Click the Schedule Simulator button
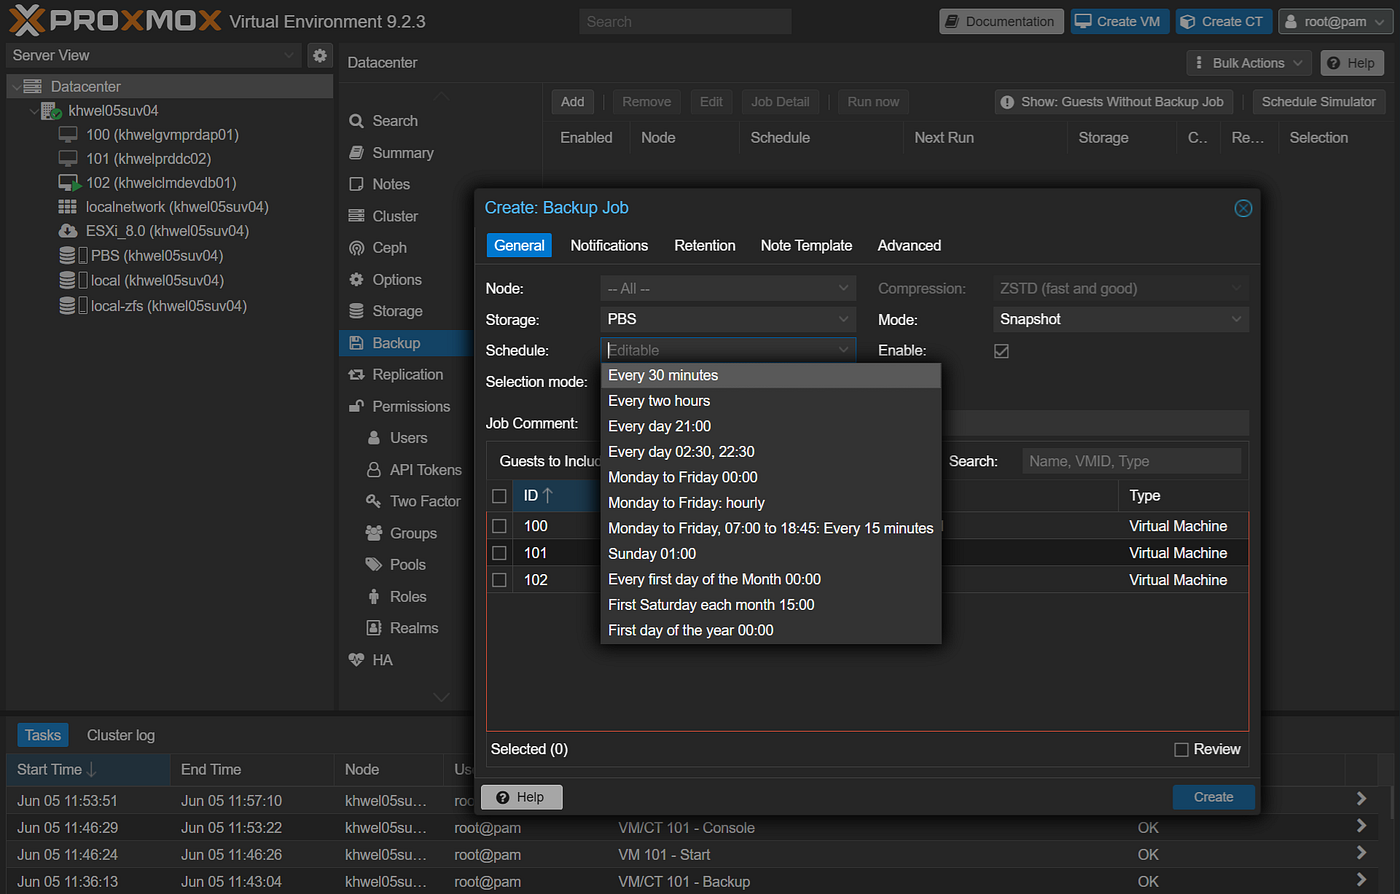Viewport: 1400px width, 894px height. 1318,102
